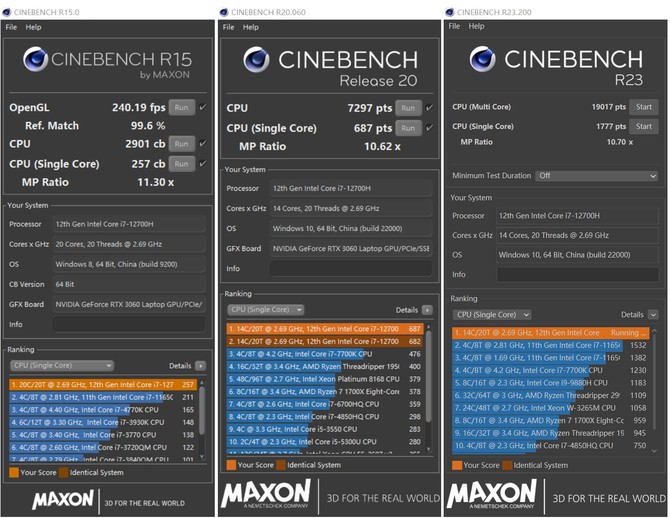670x518 pixels.
Task: Select R15 top ranking row scoring 257
Action: click(x=103, y=385)
